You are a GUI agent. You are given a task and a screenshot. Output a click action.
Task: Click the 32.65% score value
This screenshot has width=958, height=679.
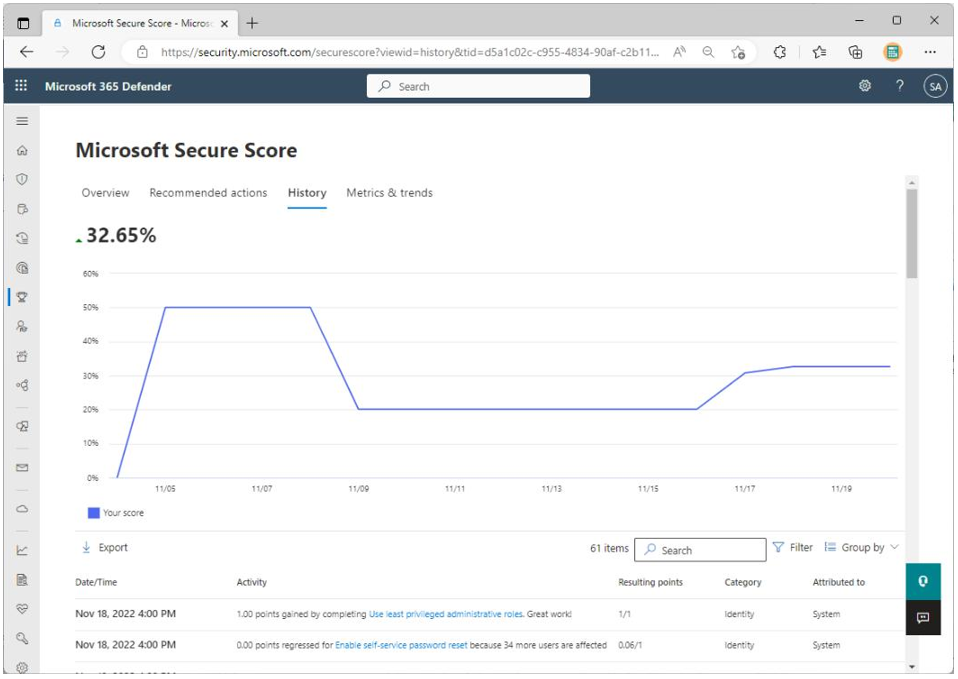[121, 235]
